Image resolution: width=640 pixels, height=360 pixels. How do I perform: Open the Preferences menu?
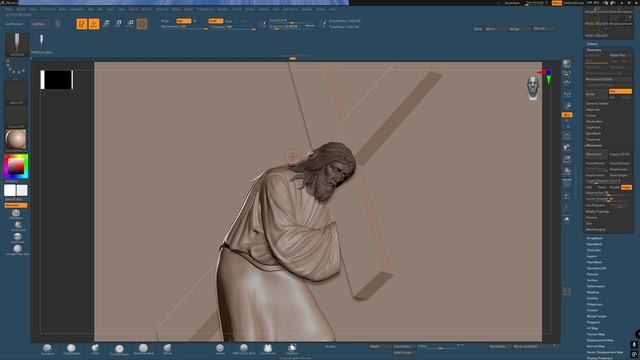(205, 9)
